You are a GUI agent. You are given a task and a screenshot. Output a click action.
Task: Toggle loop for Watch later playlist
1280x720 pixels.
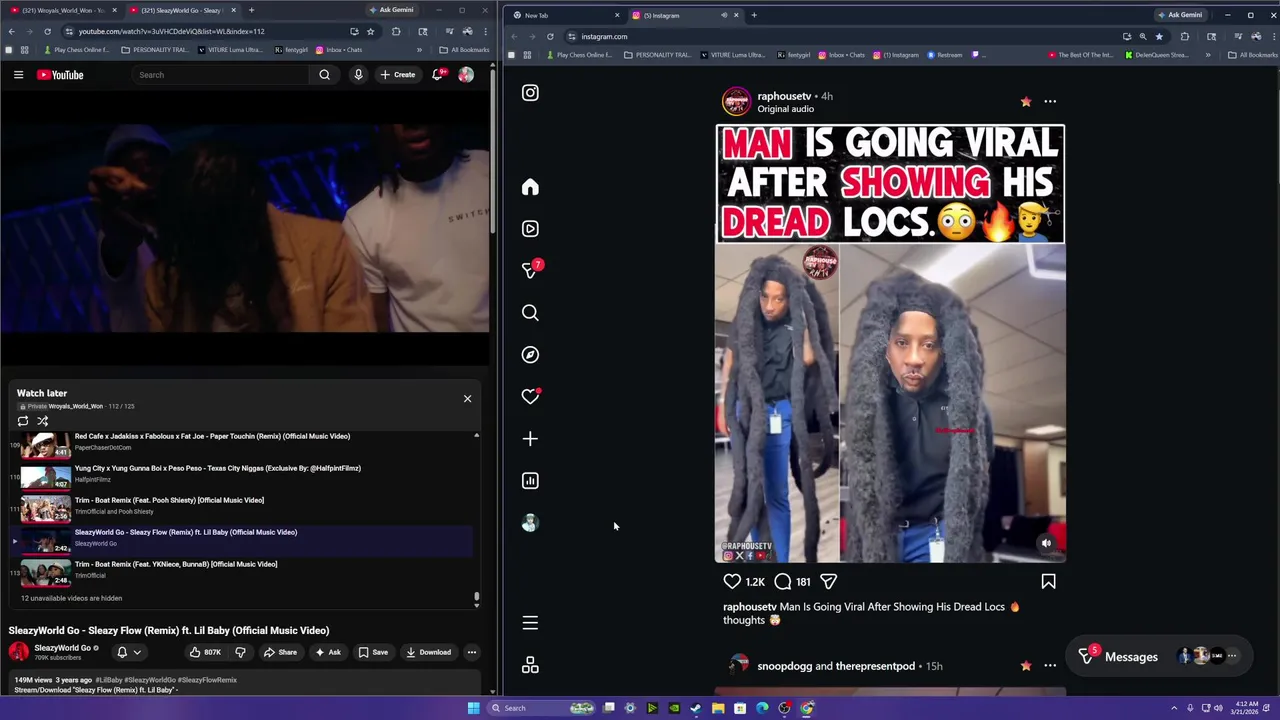coord(23,421)
